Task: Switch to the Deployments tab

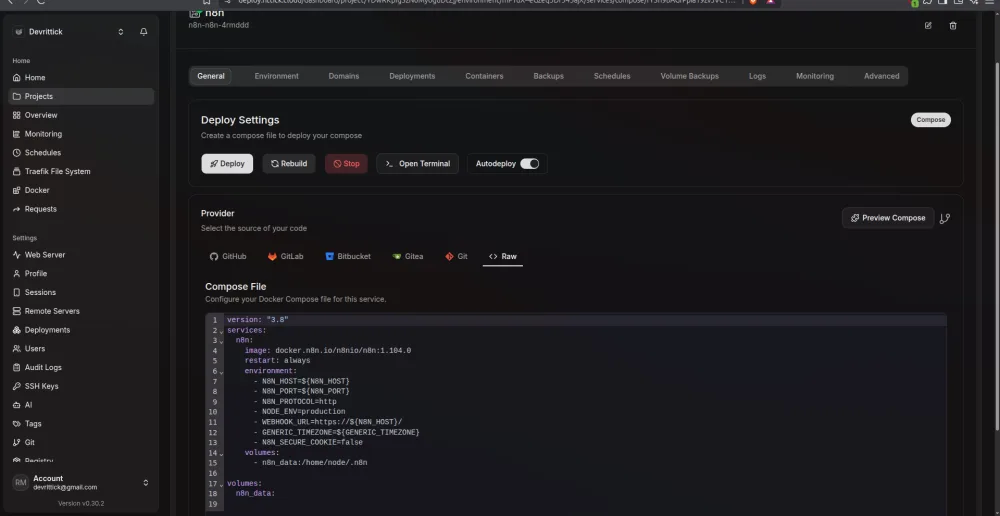Action: [x=412, y=76]
